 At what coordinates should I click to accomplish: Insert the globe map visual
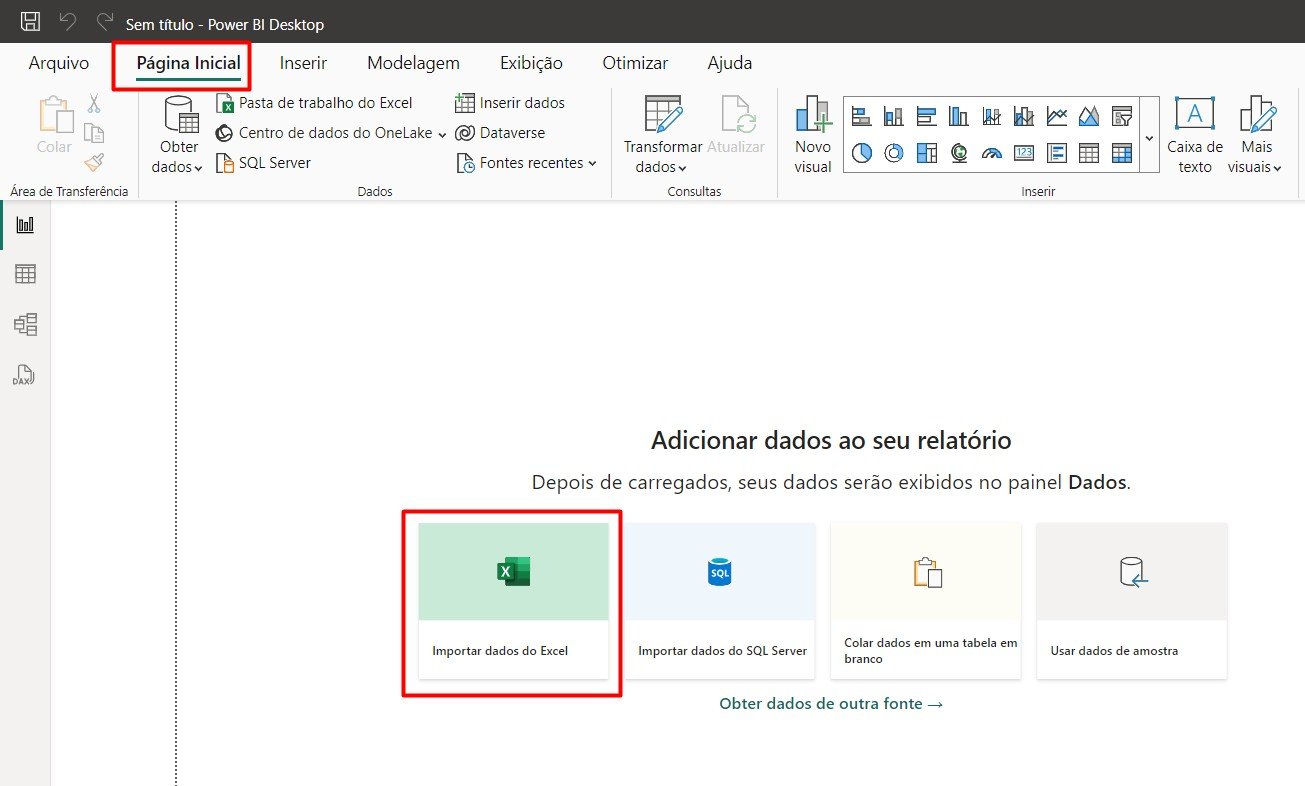coord(959,153)
